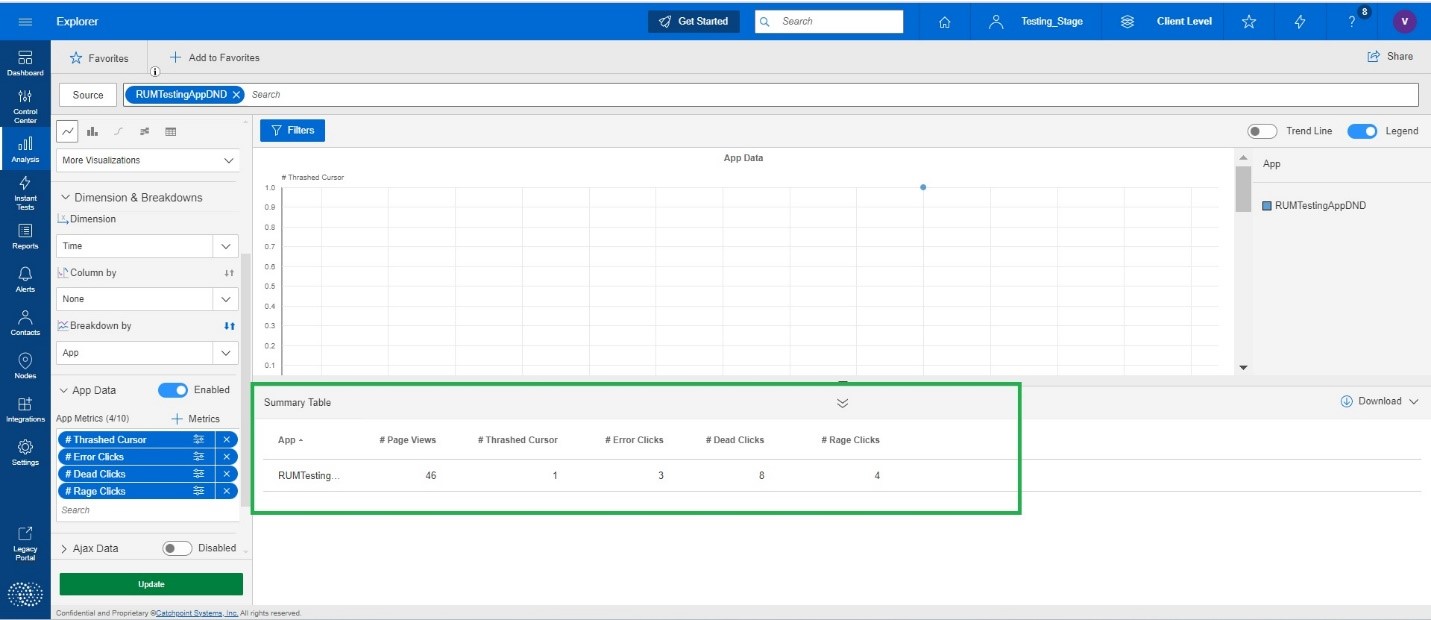Toggle Breakdown by sort order arrows

coord(229,326)
